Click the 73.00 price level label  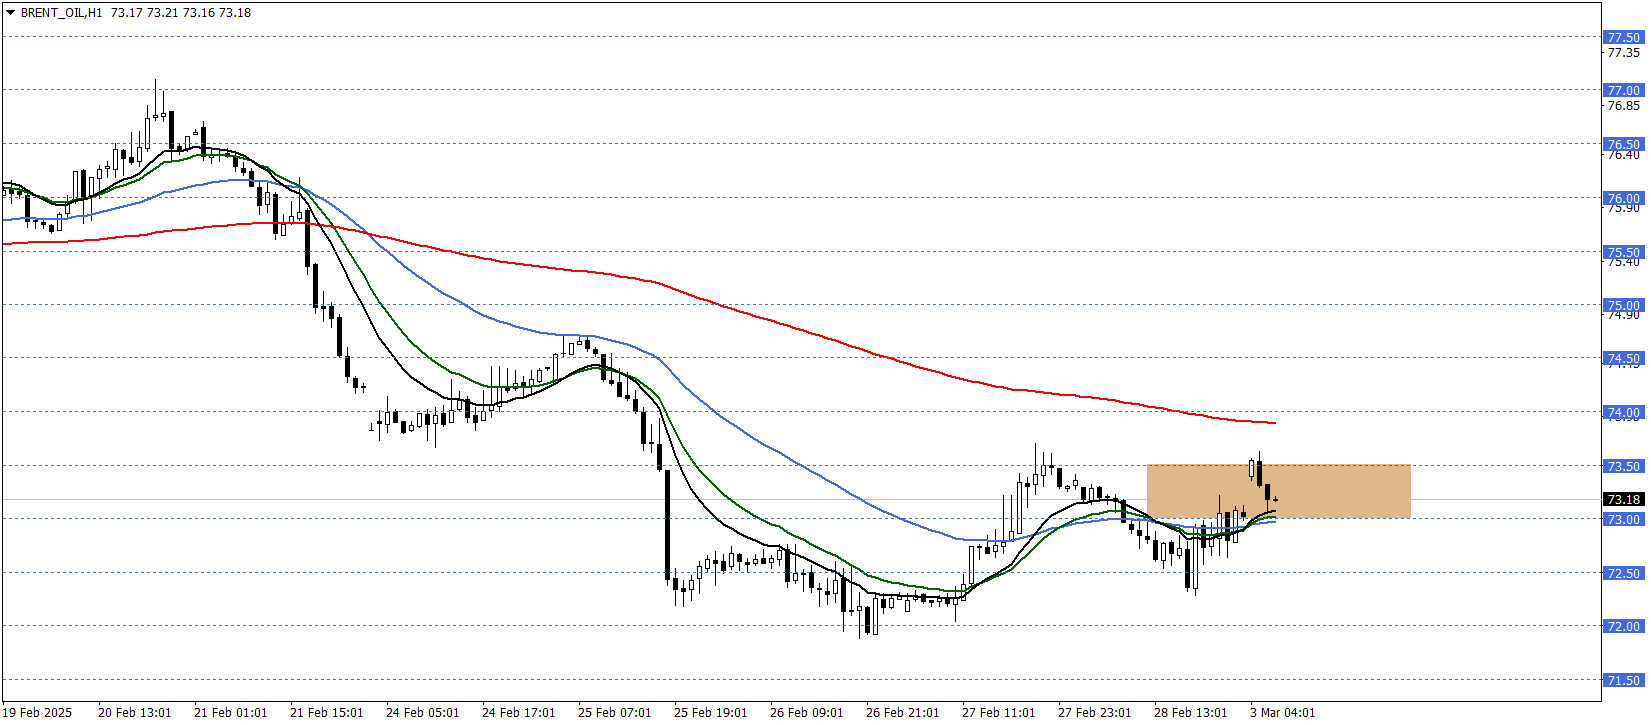click(x=1623, y=519)
